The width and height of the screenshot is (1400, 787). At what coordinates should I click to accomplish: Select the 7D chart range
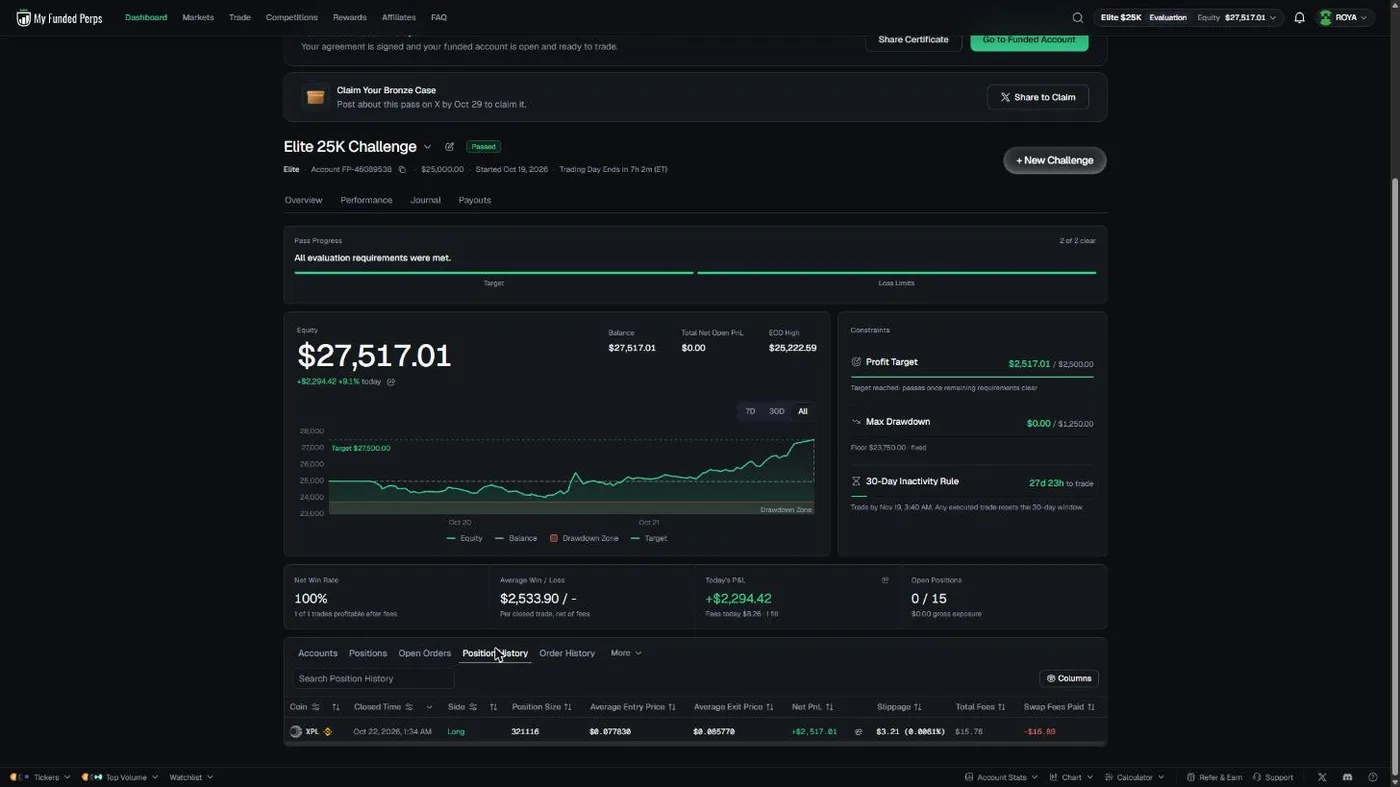[750, 412]
